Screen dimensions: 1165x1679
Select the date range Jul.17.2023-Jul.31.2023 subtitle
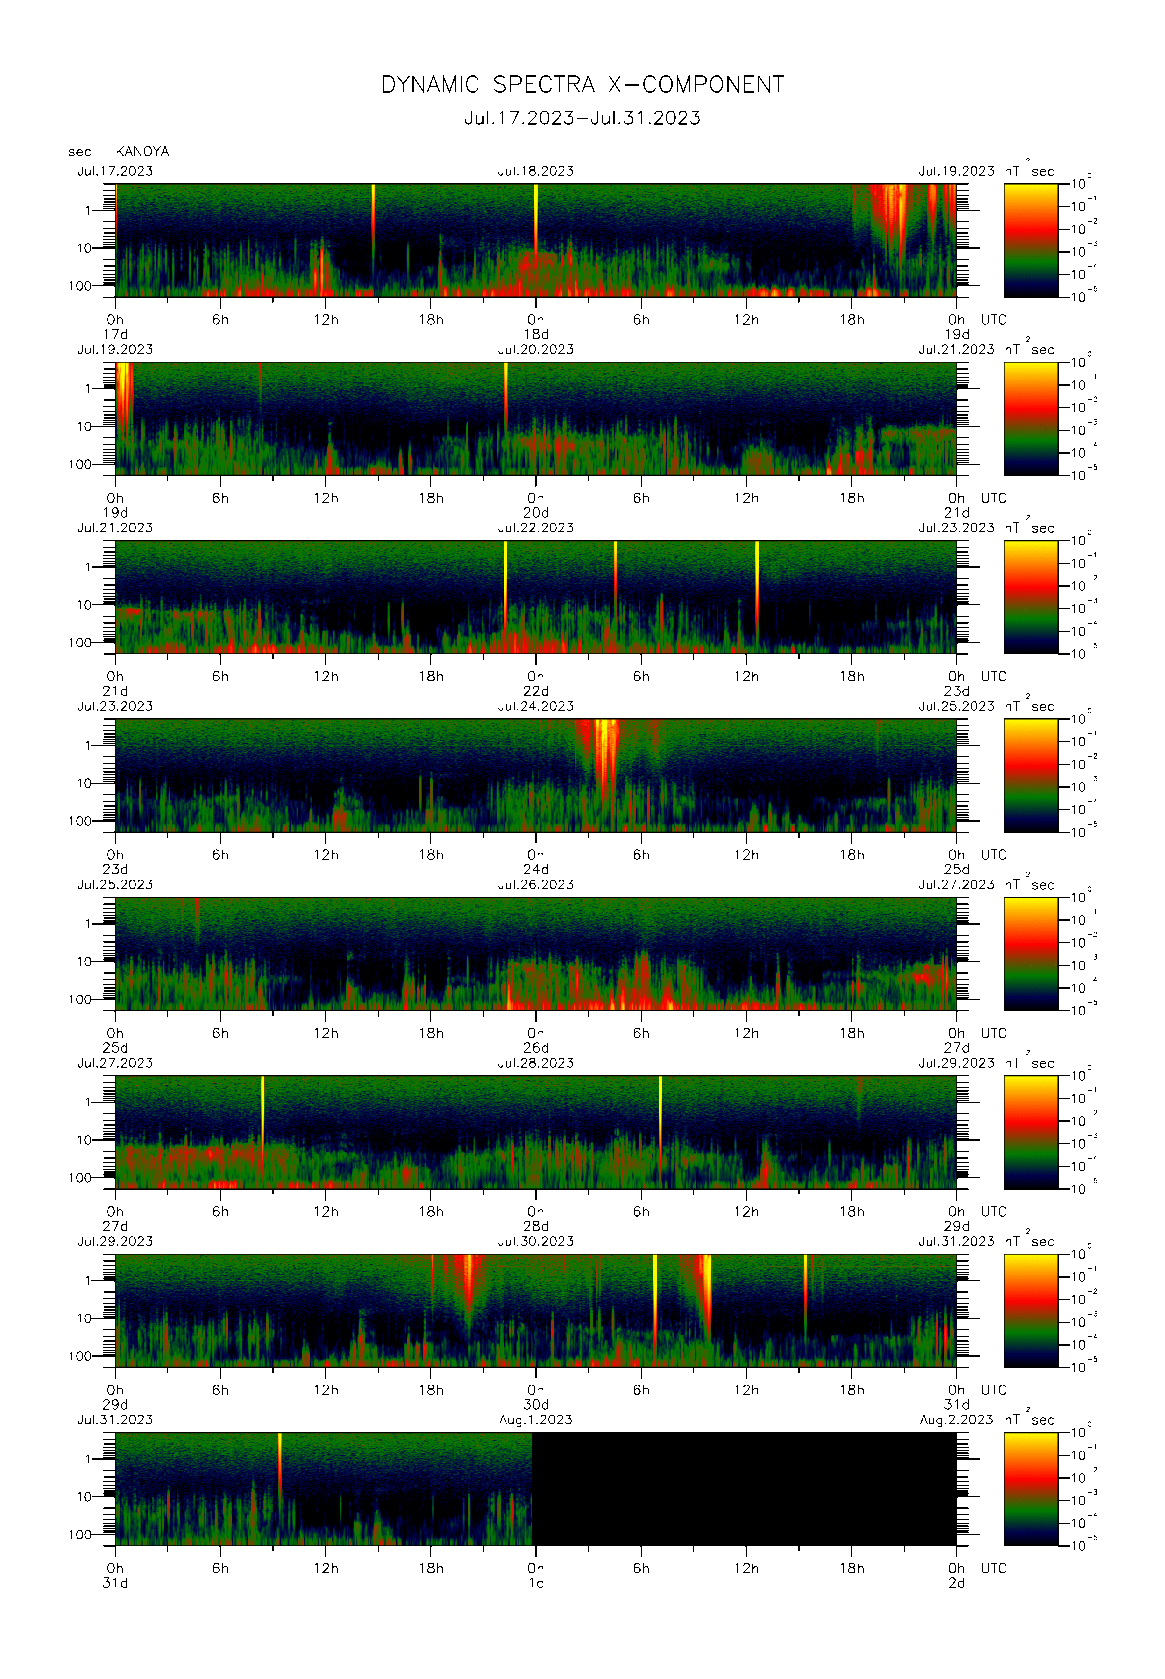coord(582,118)
